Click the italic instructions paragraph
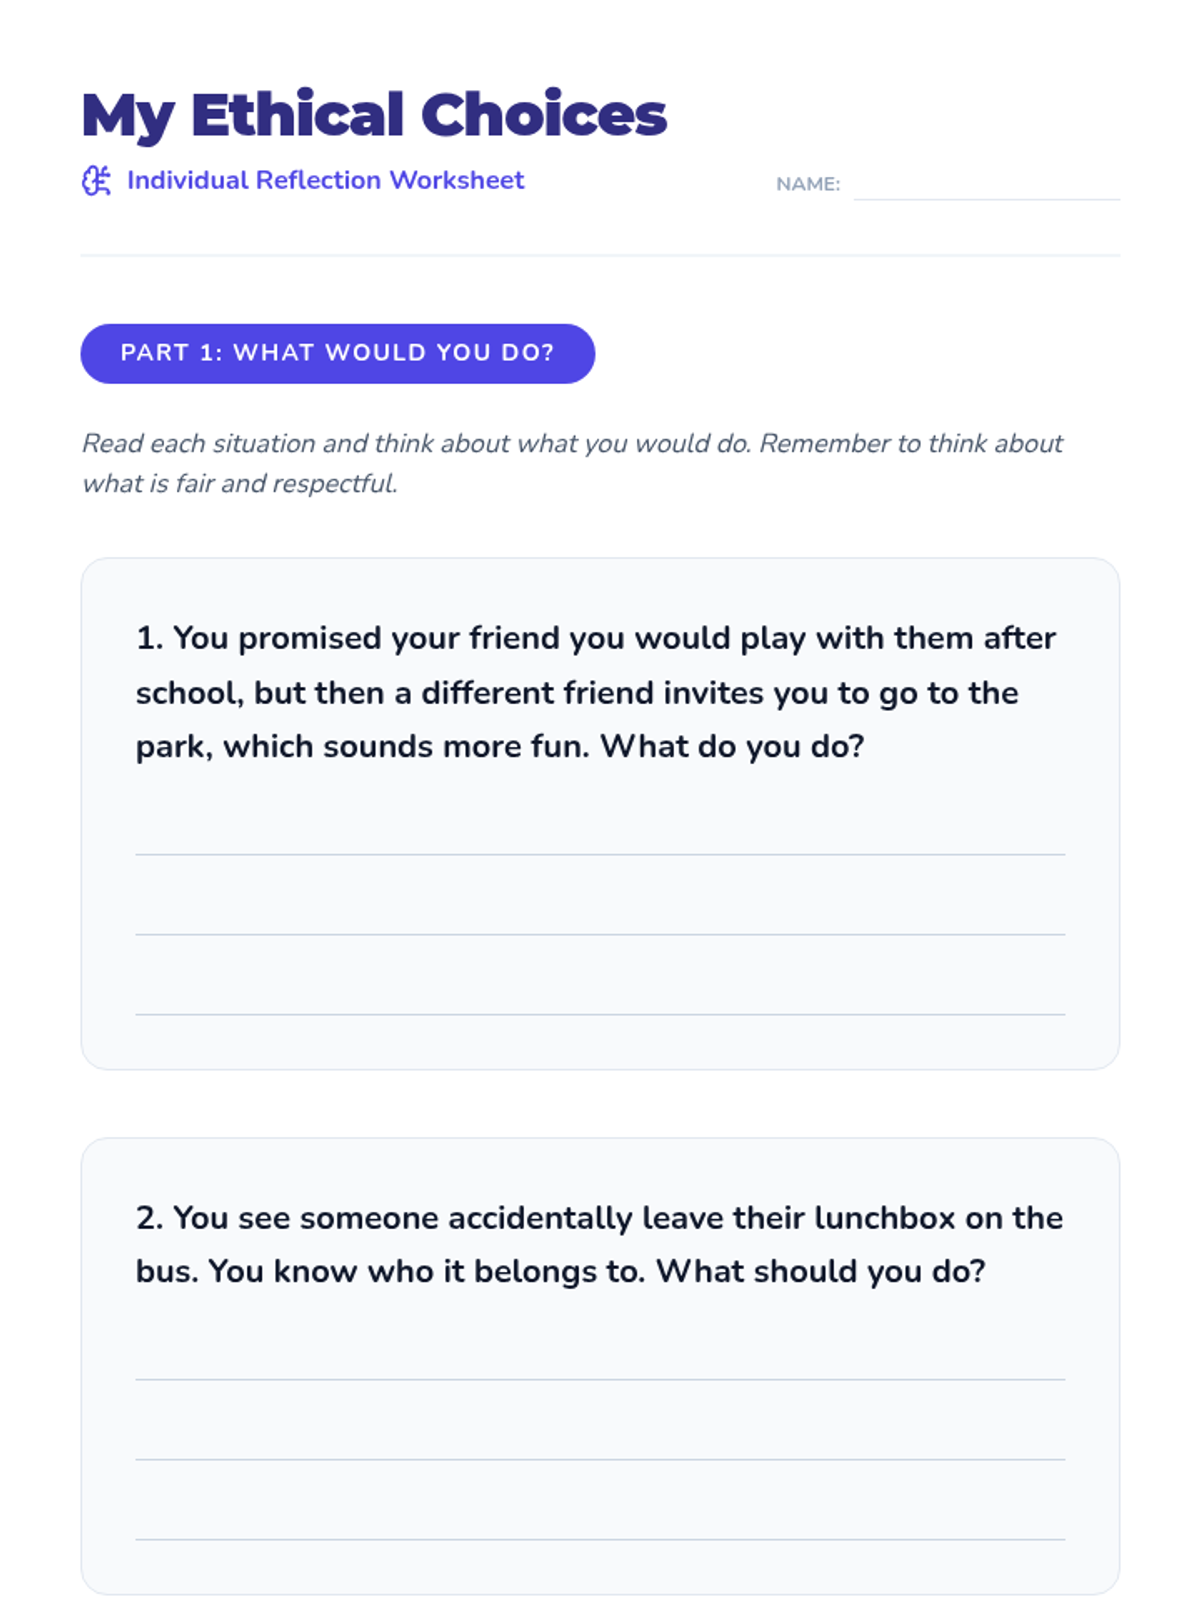Image resolution: width=1200 pixels, height=1600 pixels. click(x=572, y=463)
